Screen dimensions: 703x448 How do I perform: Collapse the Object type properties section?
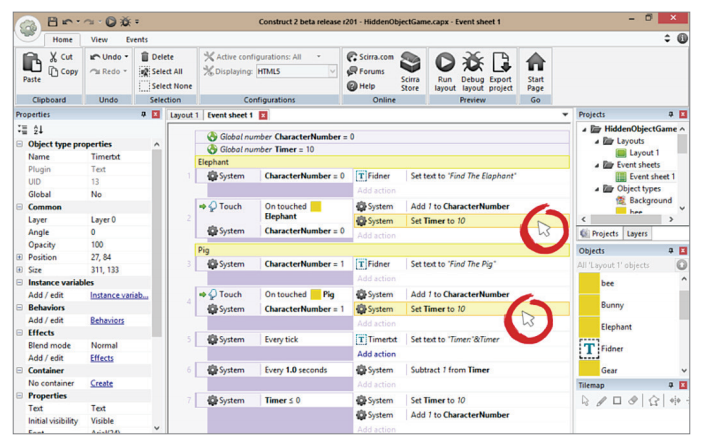click(20, 144)
